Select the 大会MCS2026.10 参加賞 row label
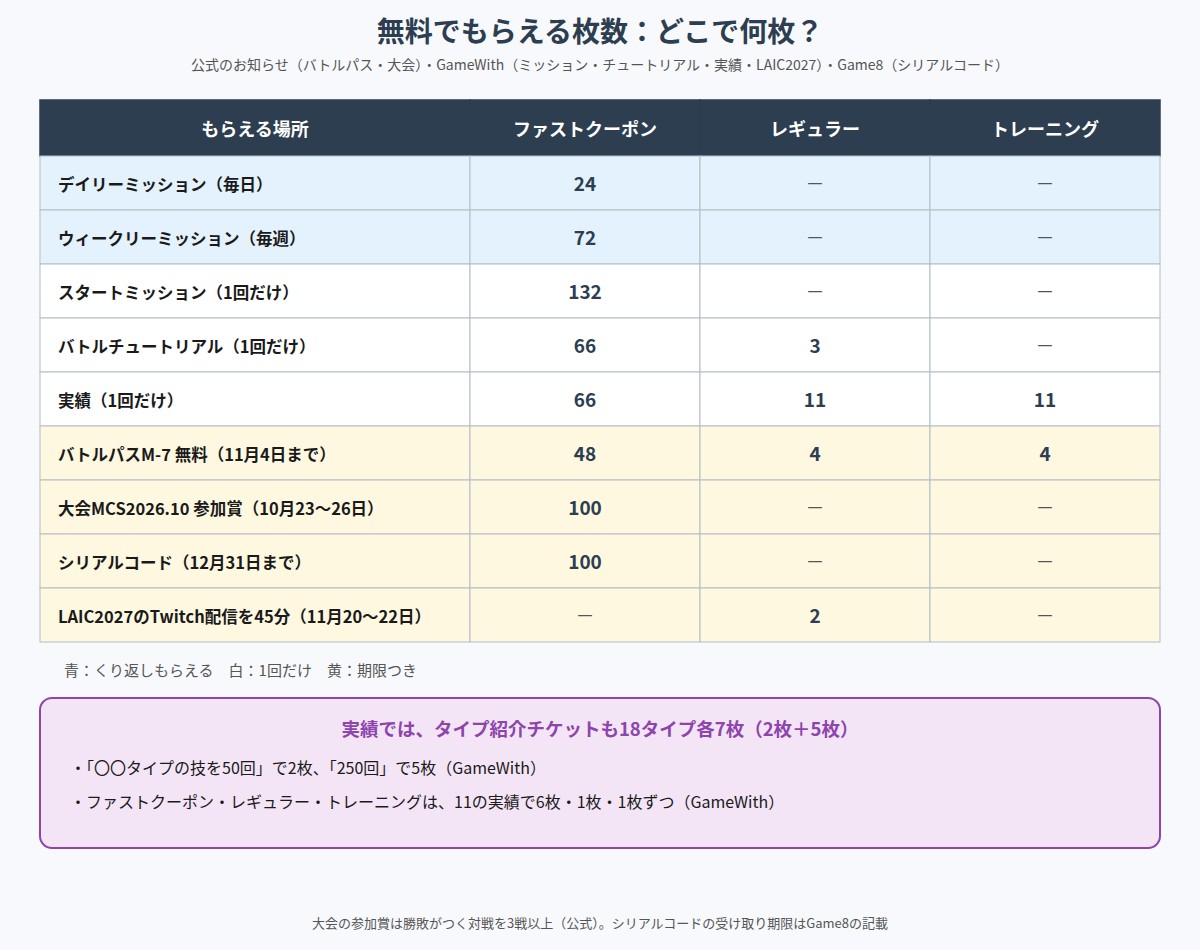The height and width of the screenshot is (950, 1200). [217, 508]
